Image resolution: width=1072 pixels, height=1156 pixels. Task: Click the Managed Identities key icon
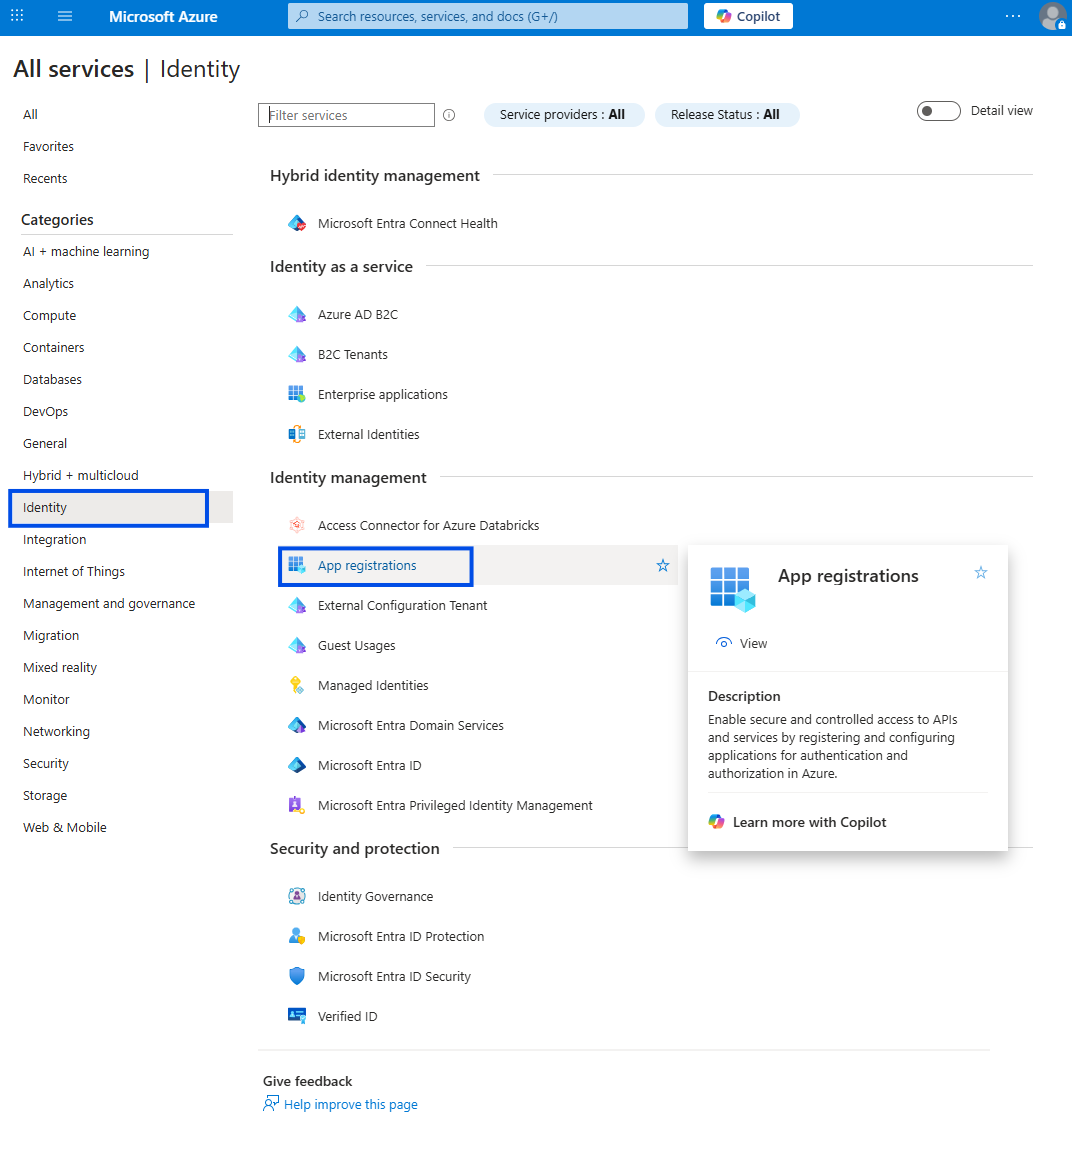click(x=296, y=686)
